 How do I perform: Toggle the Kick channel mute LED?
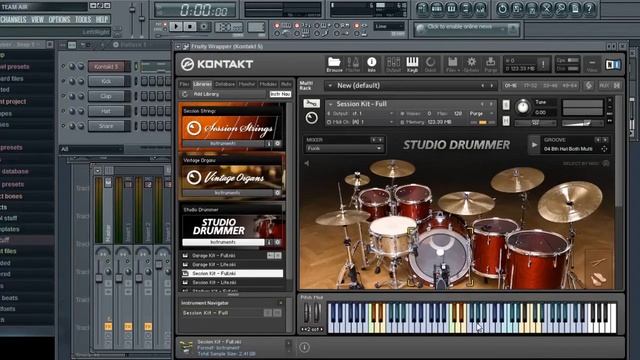click(x=63, y=81)
